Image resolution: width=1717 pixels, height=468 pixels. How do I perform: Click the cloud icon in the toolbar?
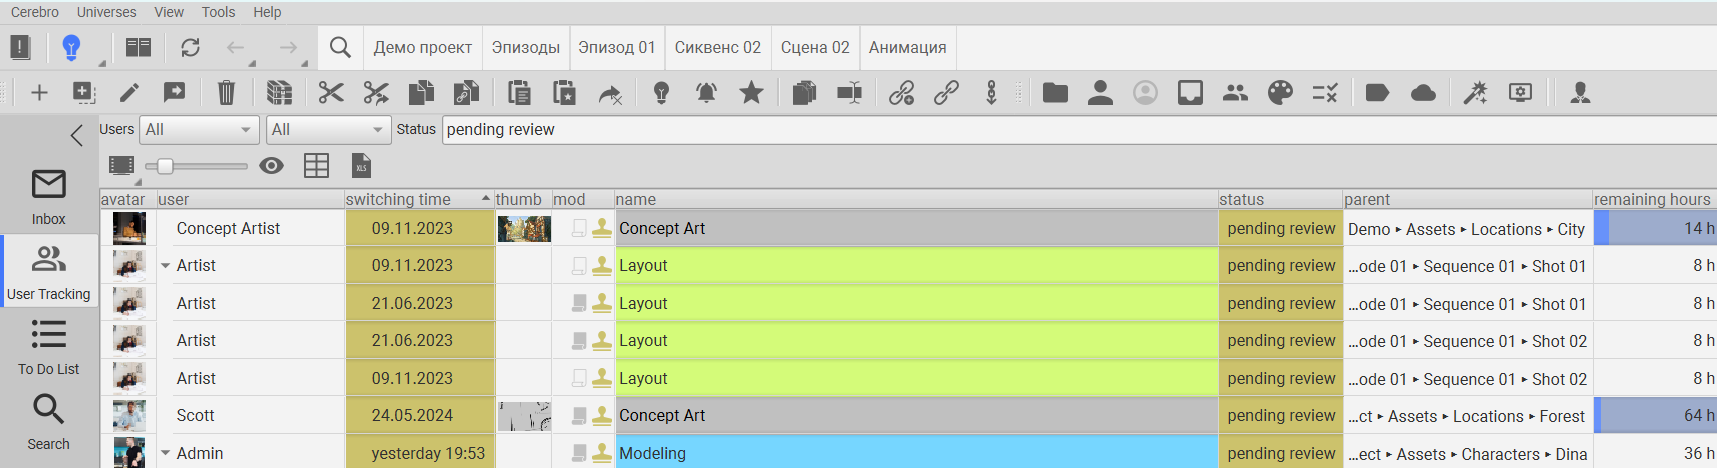(1423, 93)
